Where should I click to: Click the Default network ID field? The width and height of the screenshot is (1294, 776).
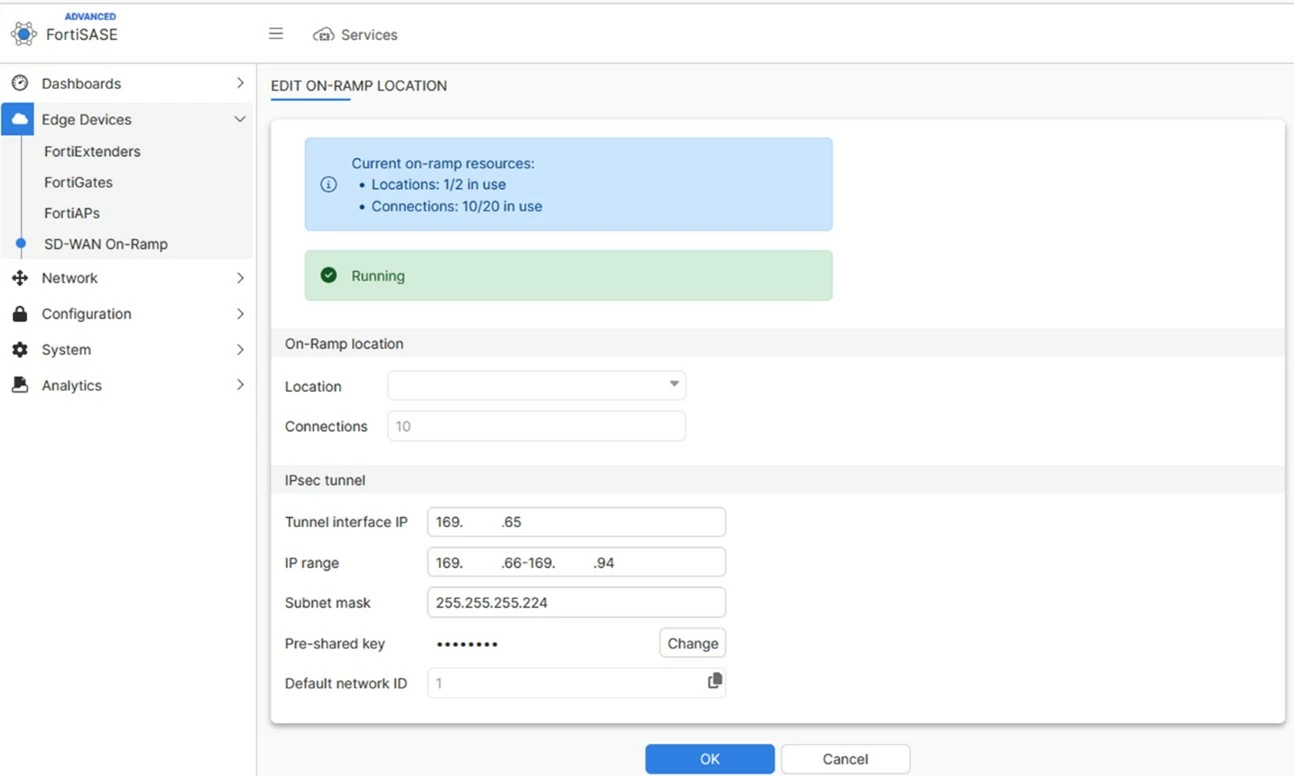point(576,683)
